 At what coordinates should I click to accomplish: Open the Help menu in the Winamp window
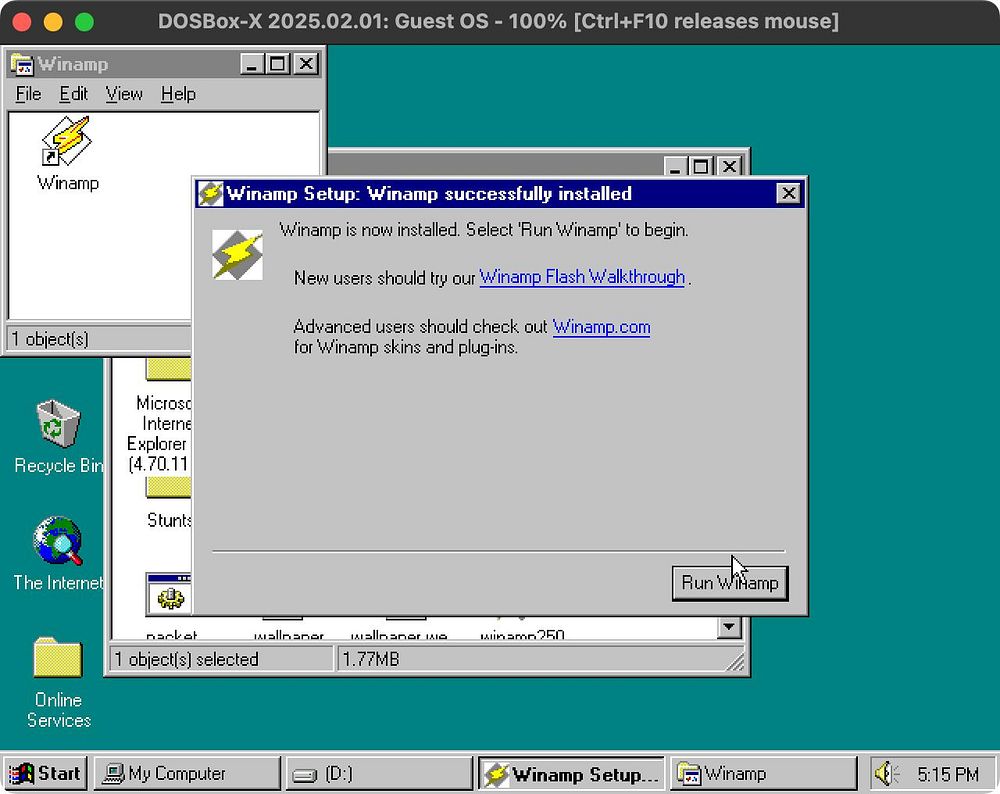(178, 94)
